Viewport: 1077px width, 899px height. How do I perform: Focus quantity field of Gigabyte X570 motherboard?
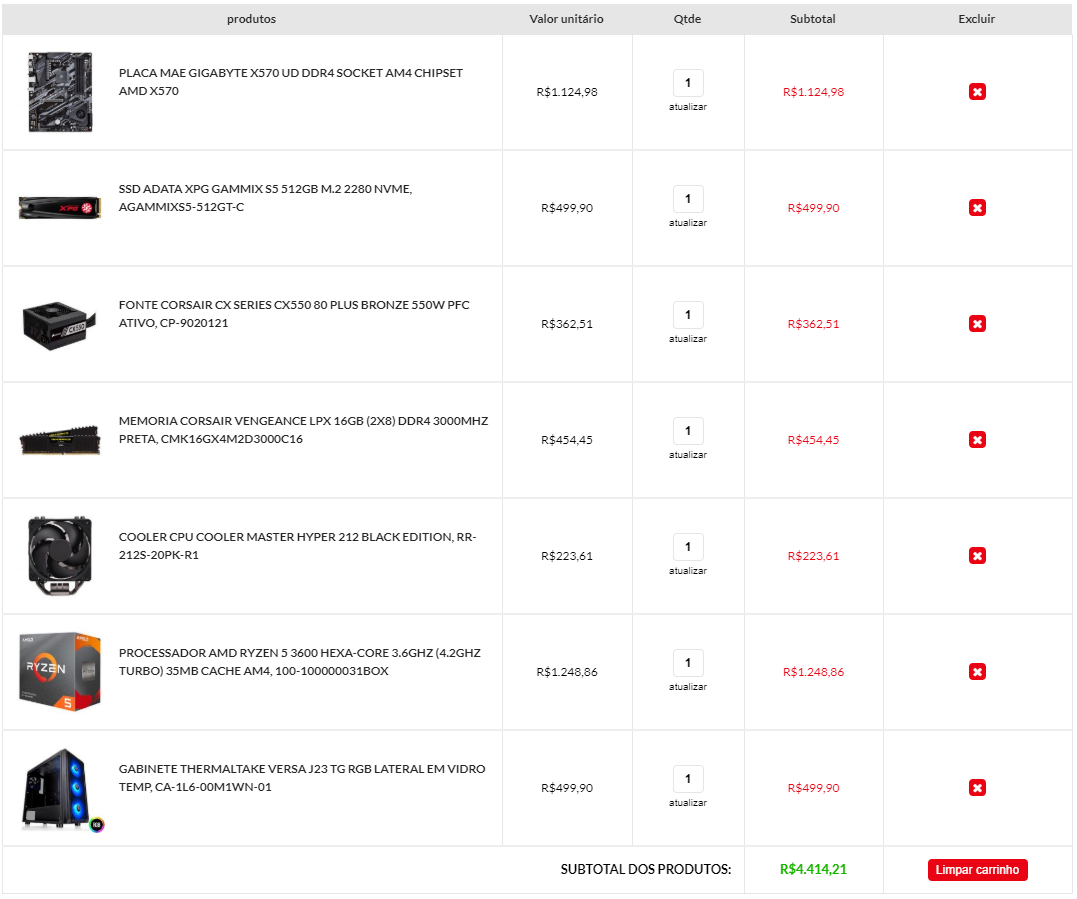[x=688, y=83]
